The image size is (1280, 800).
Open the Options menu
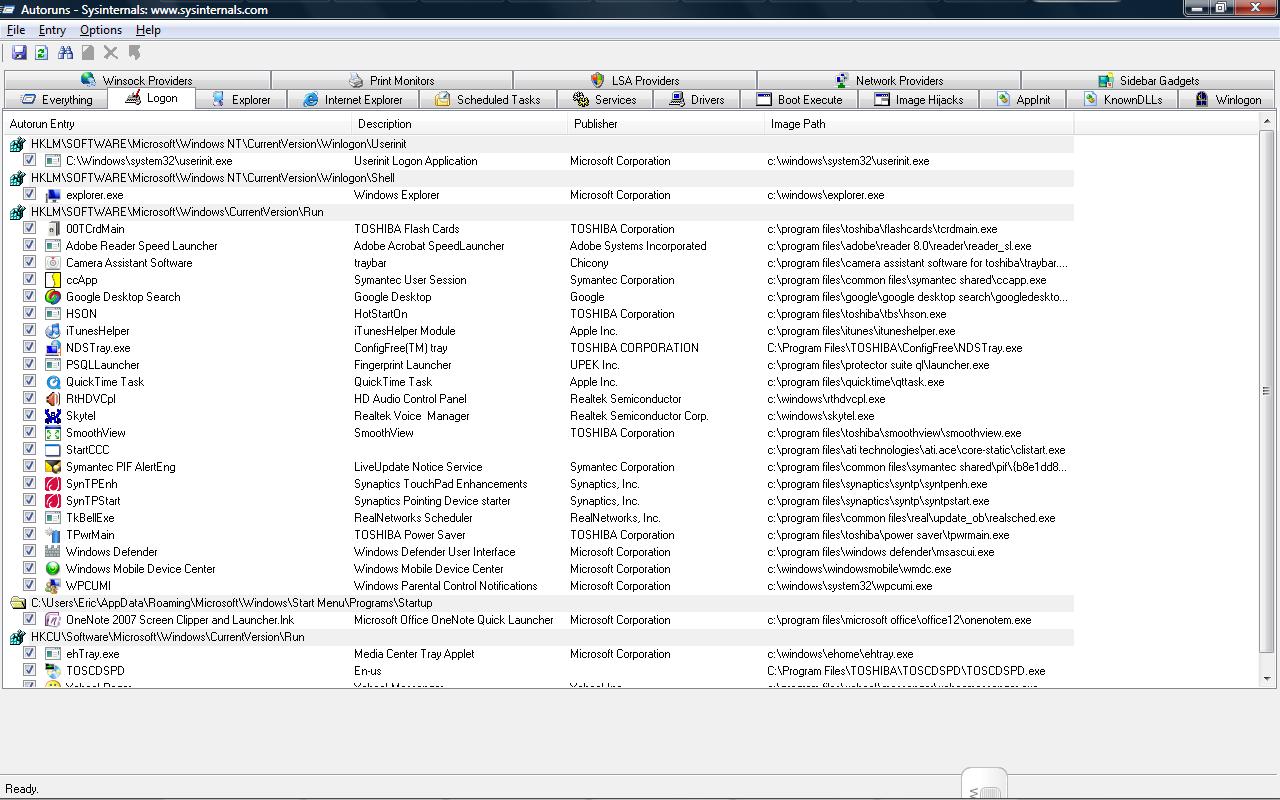click(101, 30)
